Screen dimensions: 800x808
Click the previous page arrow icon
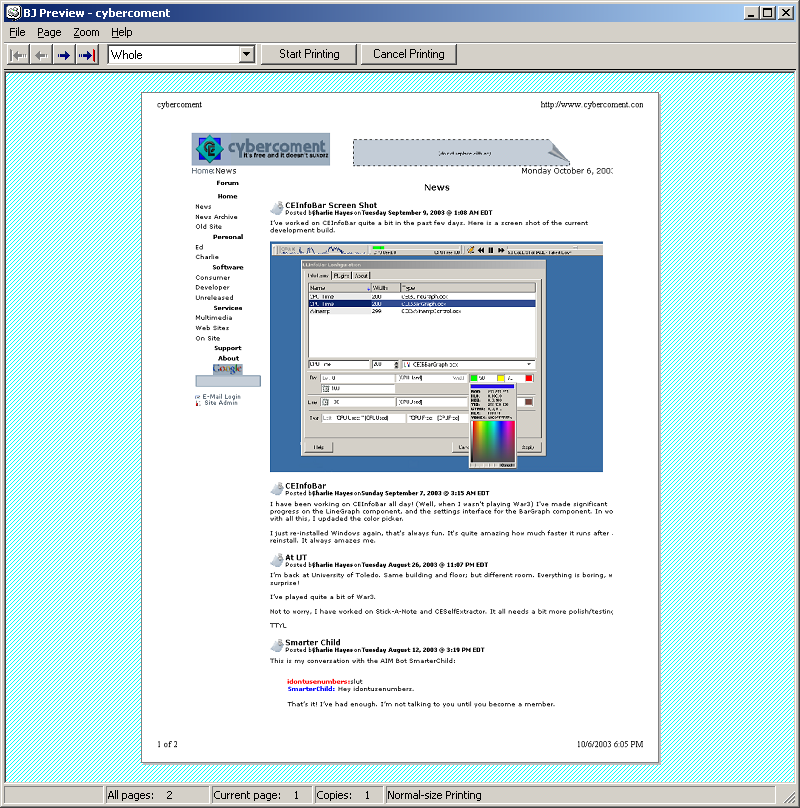(41, 55)
